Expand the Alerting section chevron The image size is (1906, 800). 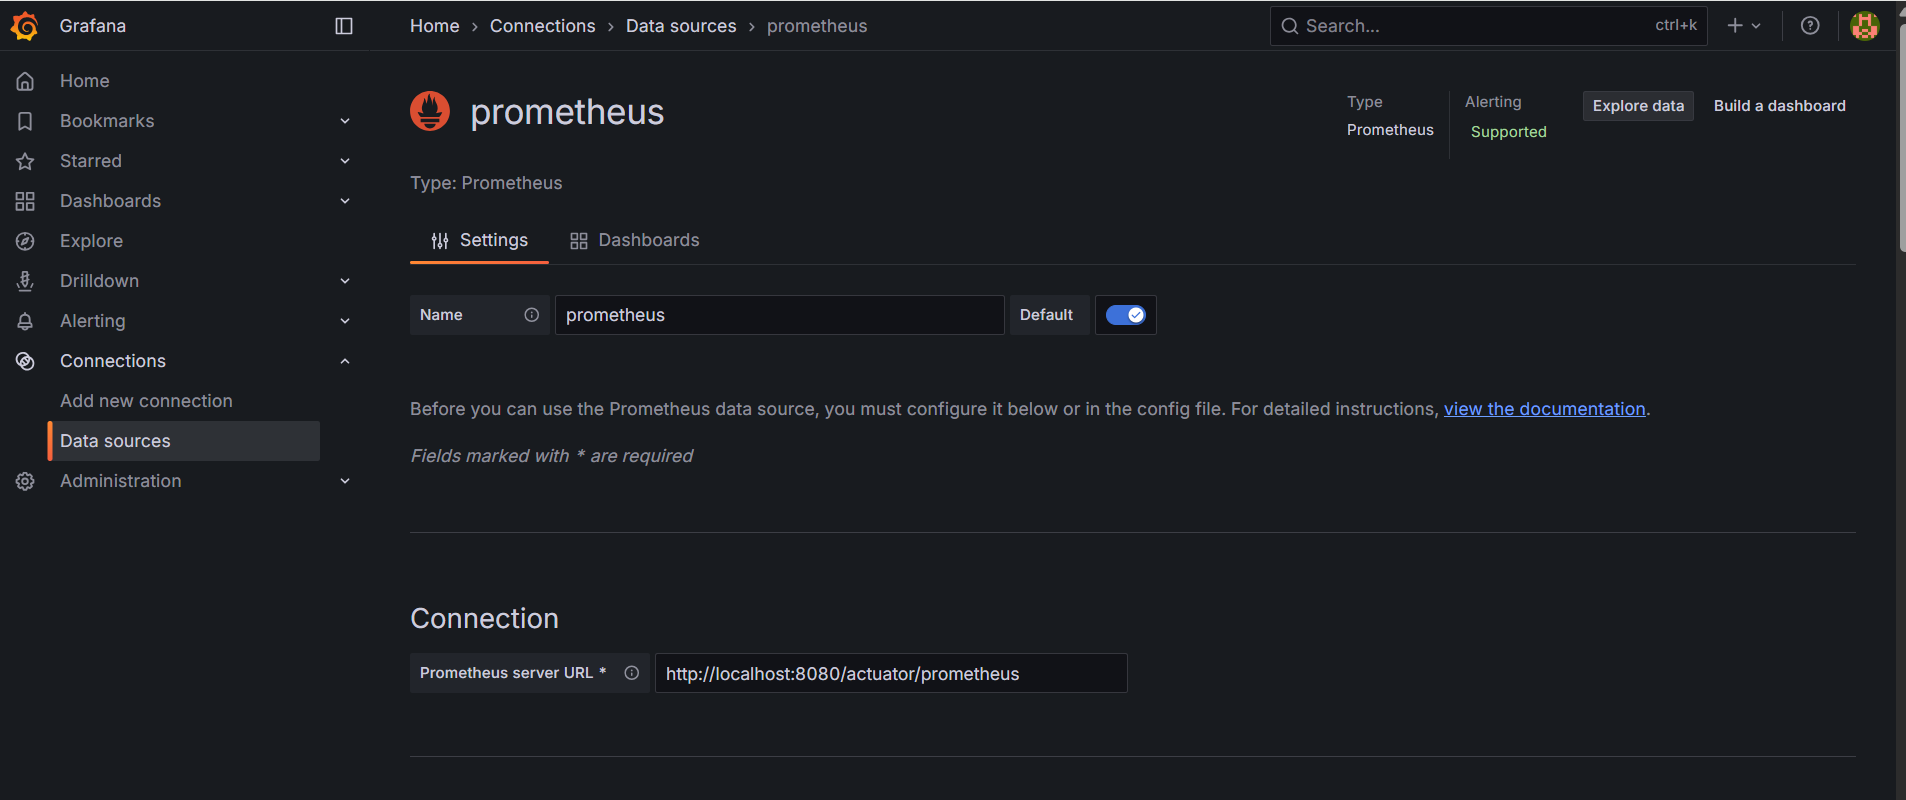345,321
